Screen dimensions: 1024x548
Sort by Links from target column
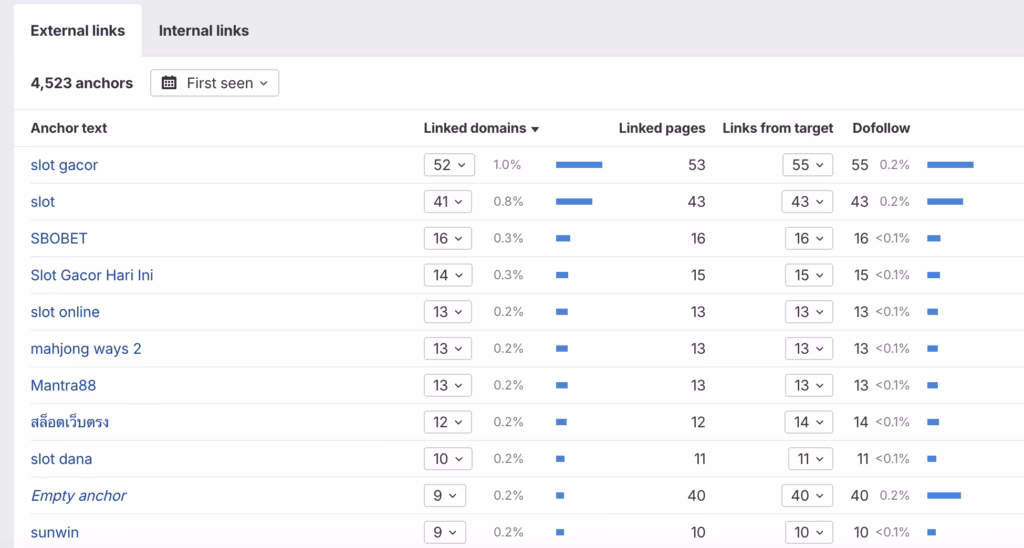tap(777, 128)
